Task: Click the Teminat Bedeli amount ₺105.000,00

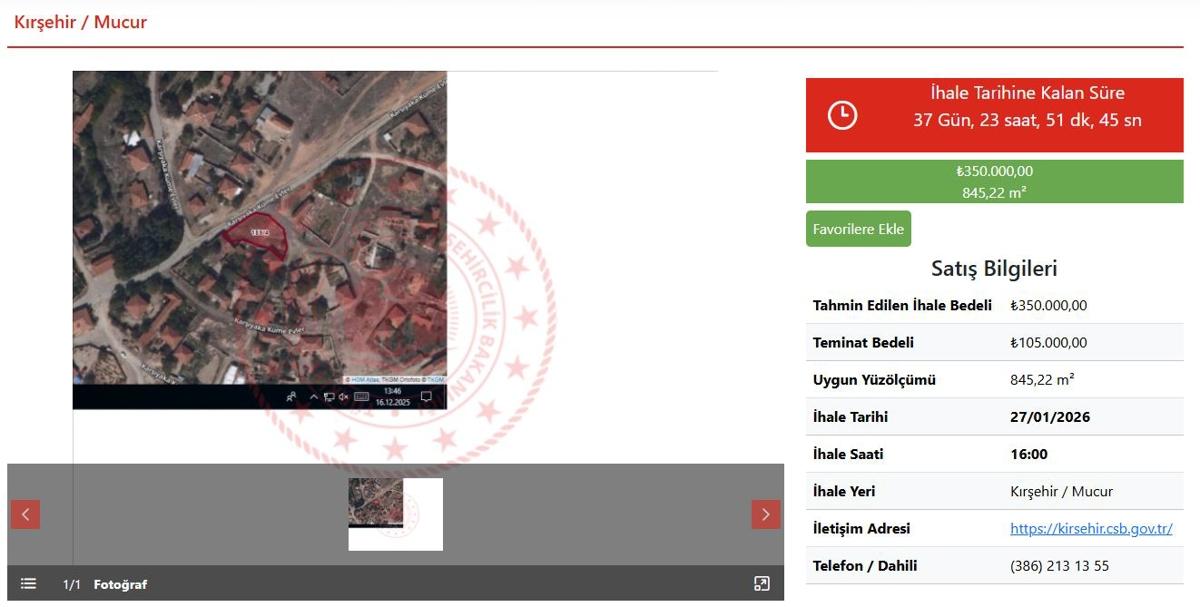Action: [1048, 343]
